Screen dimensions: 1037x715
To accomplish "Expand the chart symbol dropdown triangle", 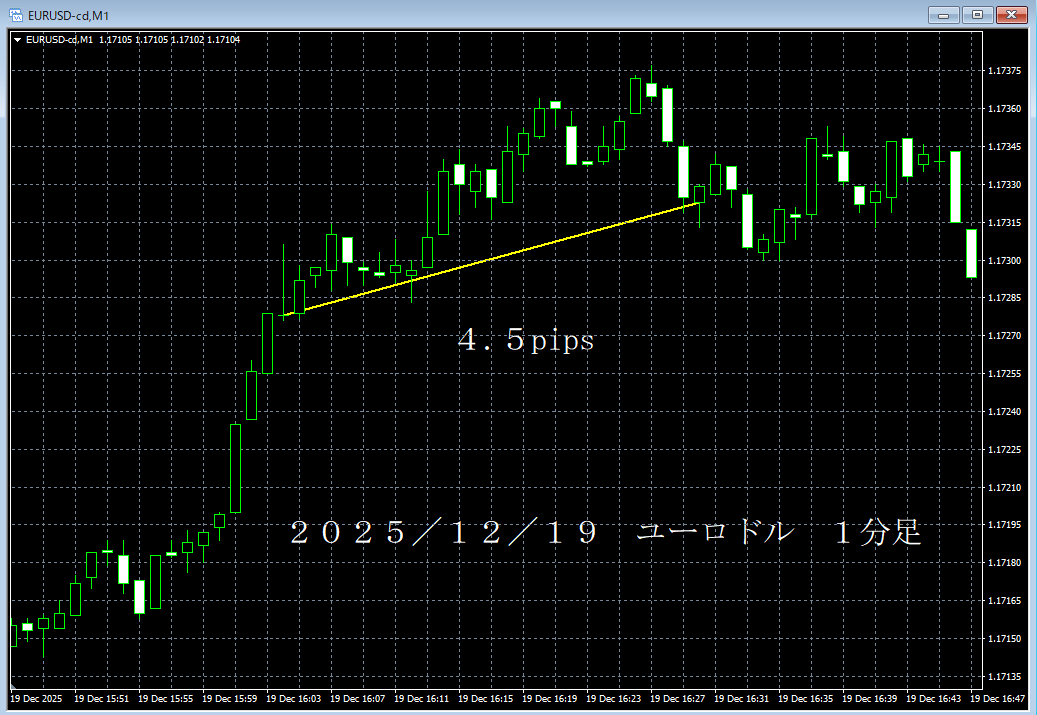I will click(x=18, y=40).
